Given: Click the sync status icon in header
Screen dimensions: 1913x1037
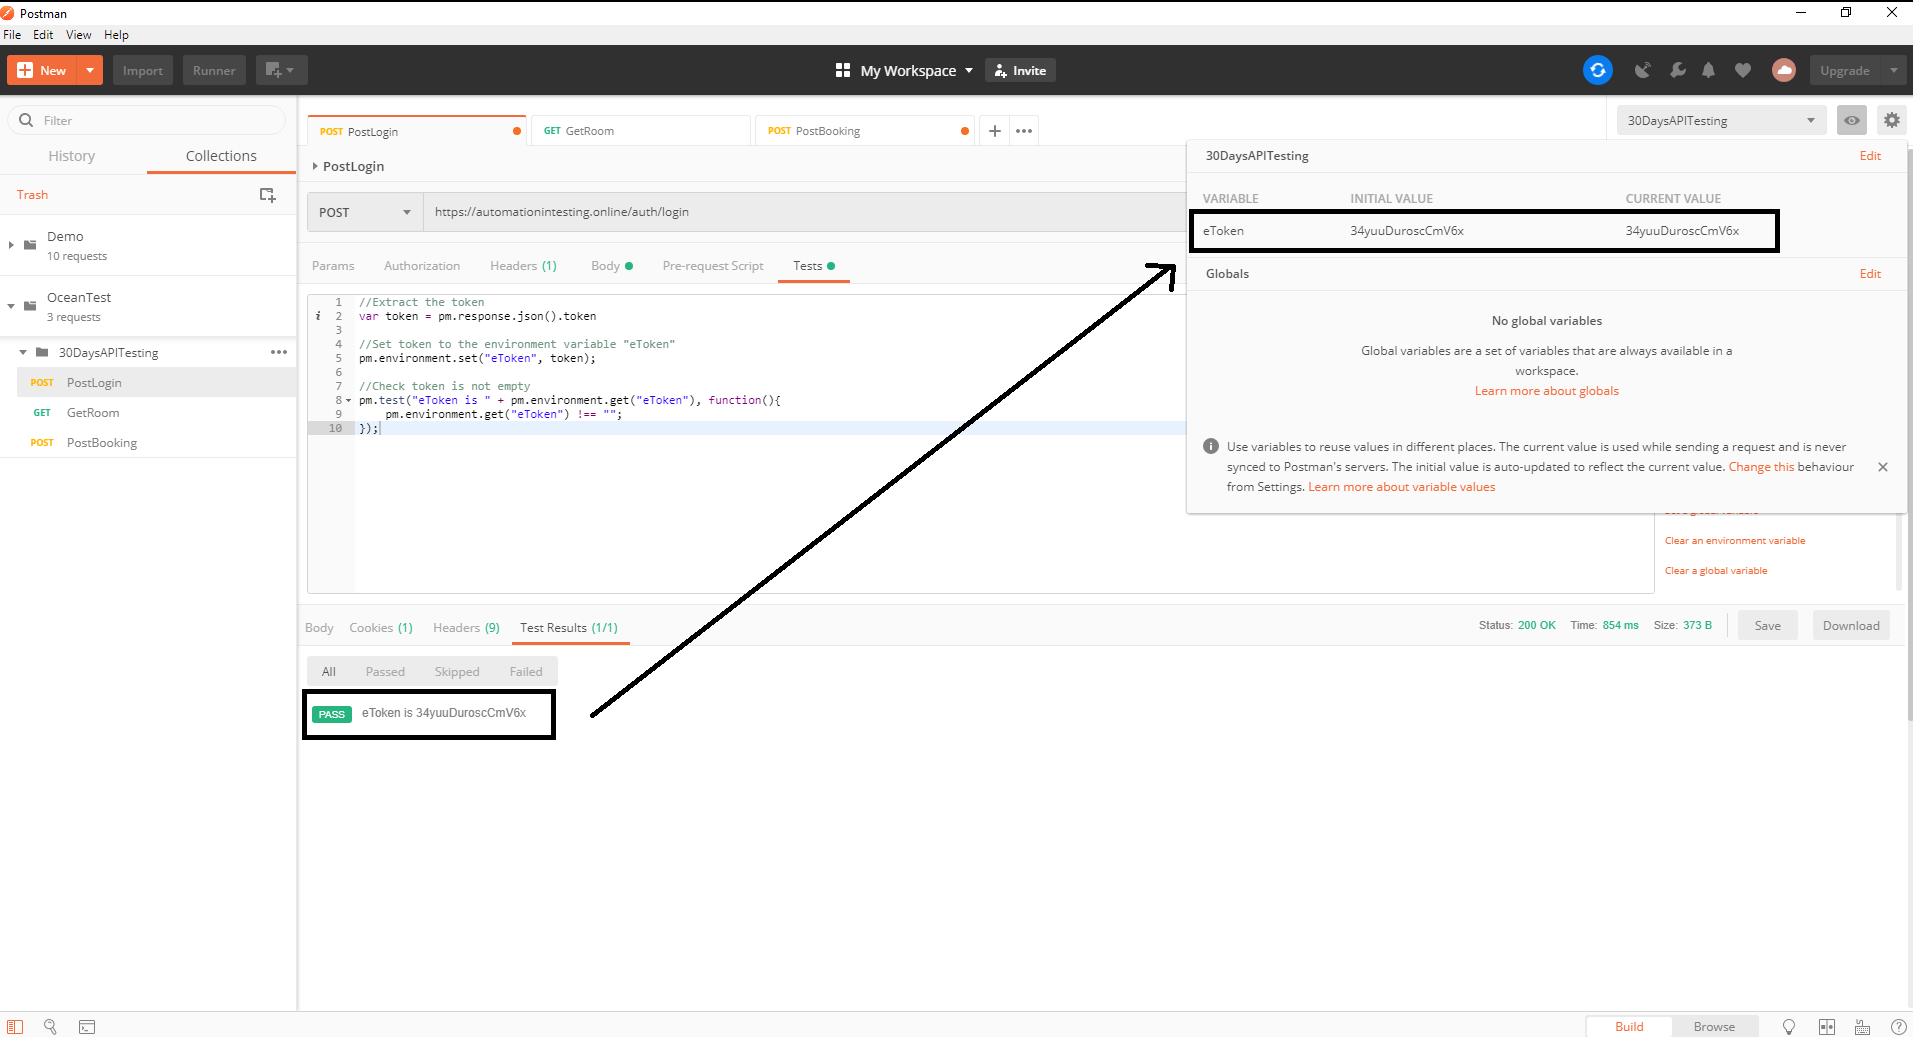Looking at the screenshot, I should point(1598,70).
